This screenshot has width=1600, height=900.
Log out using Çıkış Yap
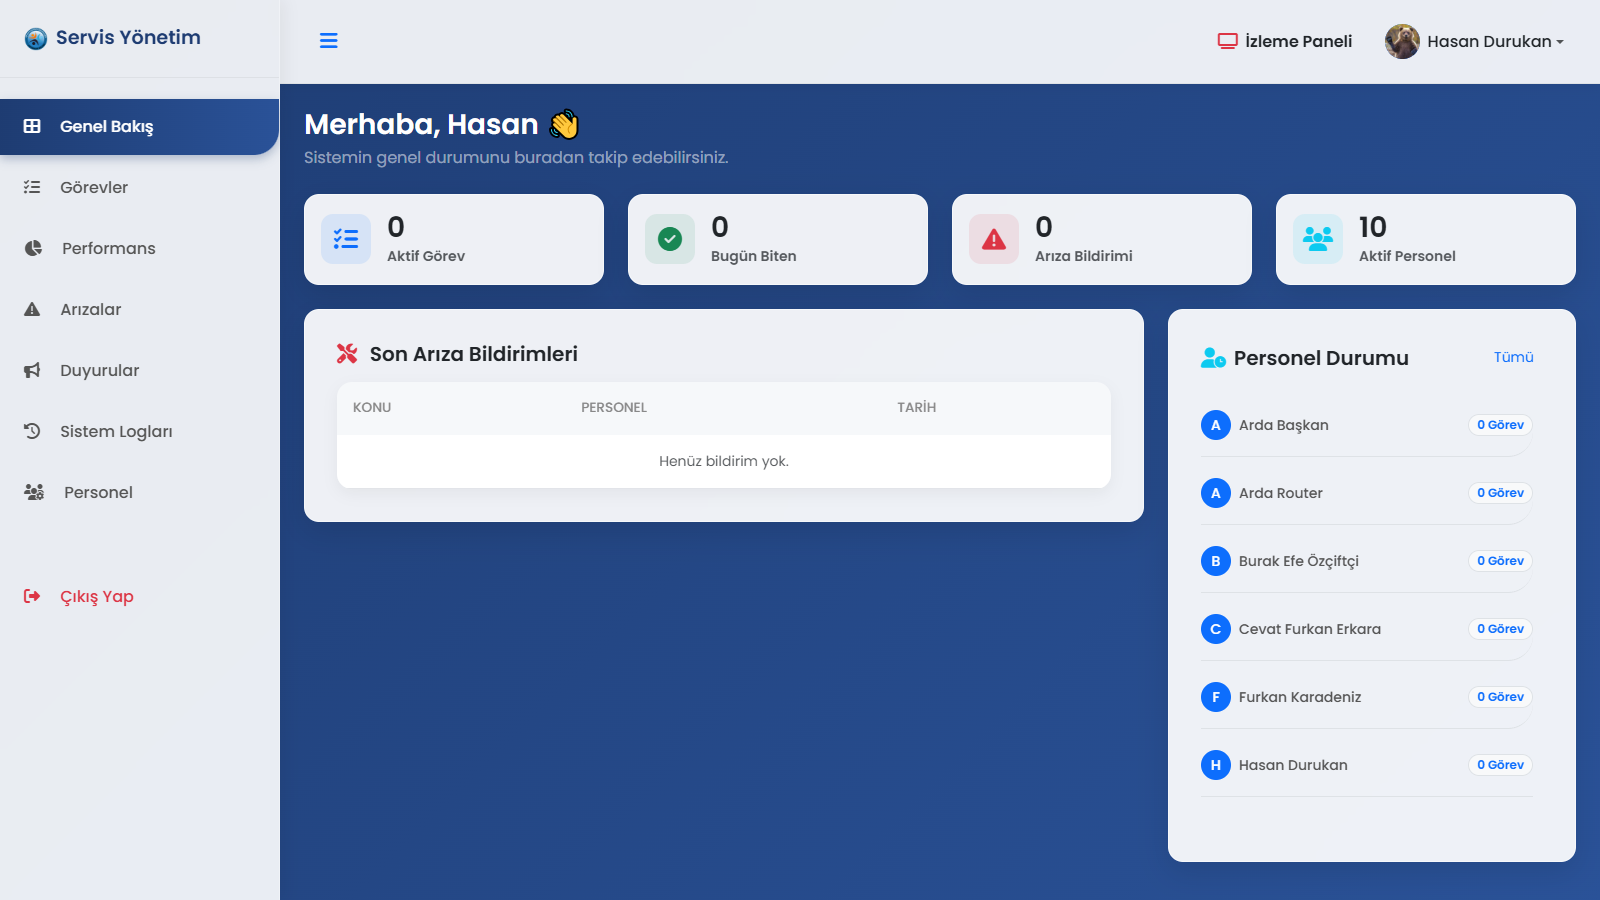(96, 596)
